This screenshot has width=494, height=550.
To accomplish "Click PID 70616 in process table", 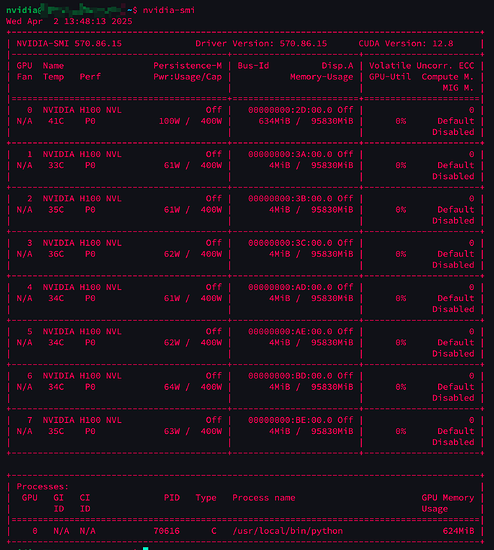I will click(x=167, y=531).
